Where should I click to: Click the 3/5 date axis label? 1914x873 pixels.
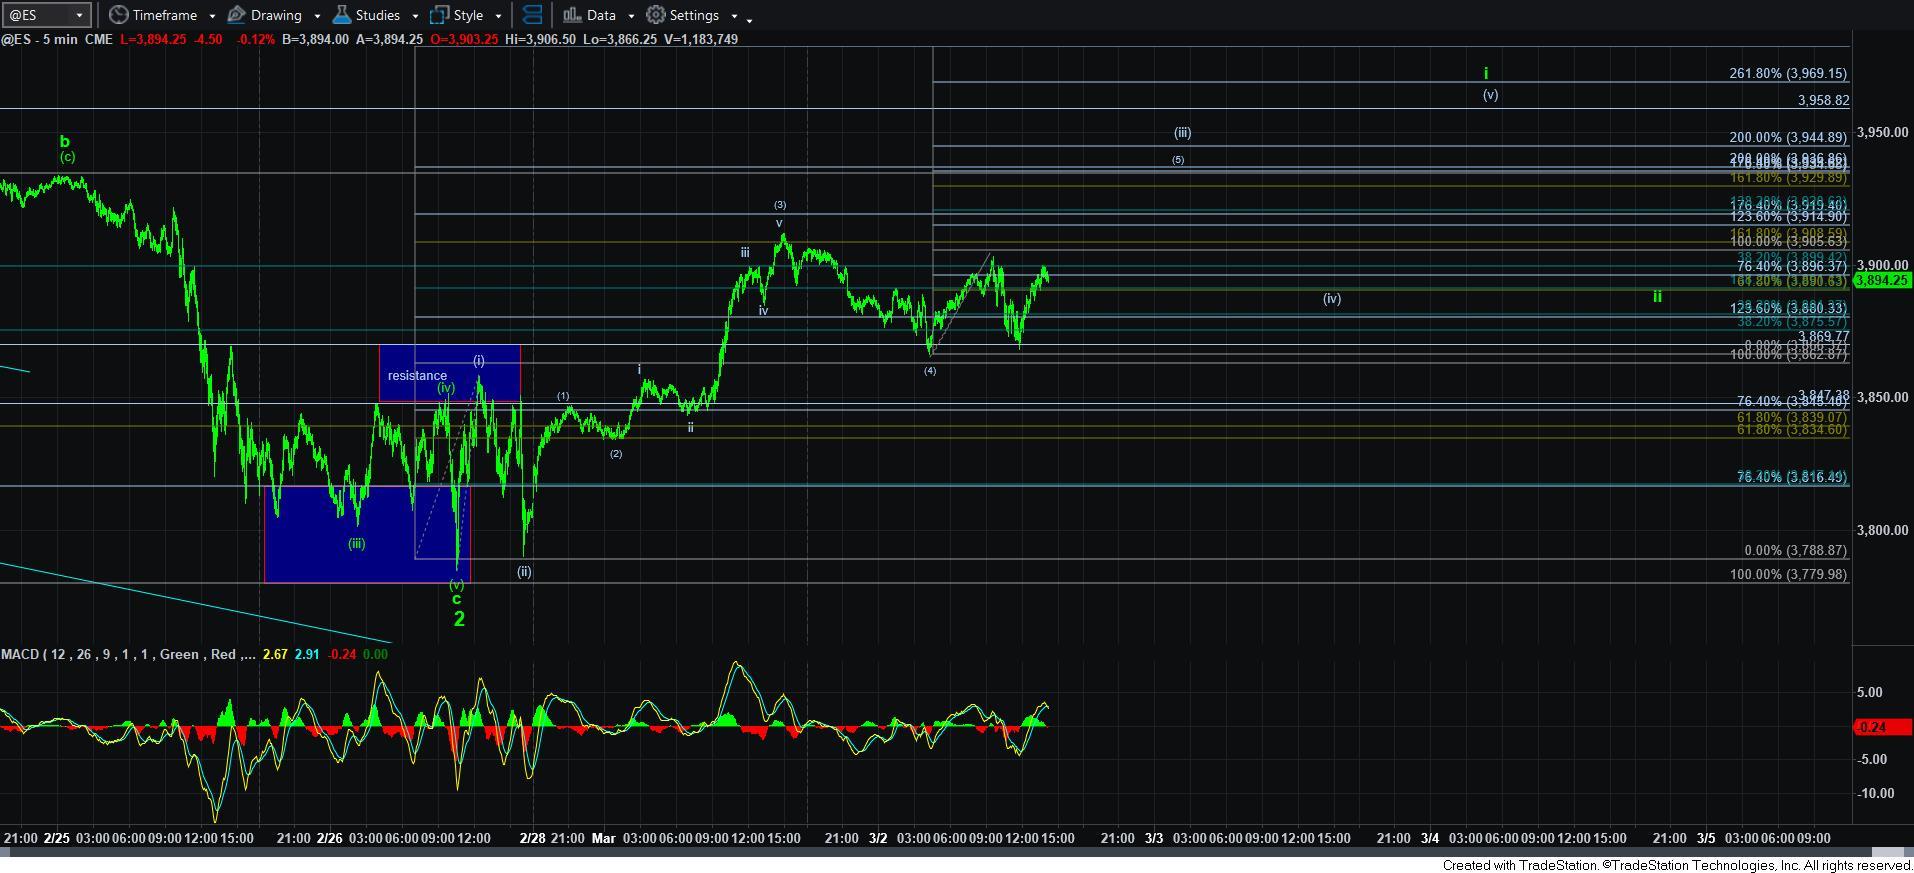[1706, 838]
